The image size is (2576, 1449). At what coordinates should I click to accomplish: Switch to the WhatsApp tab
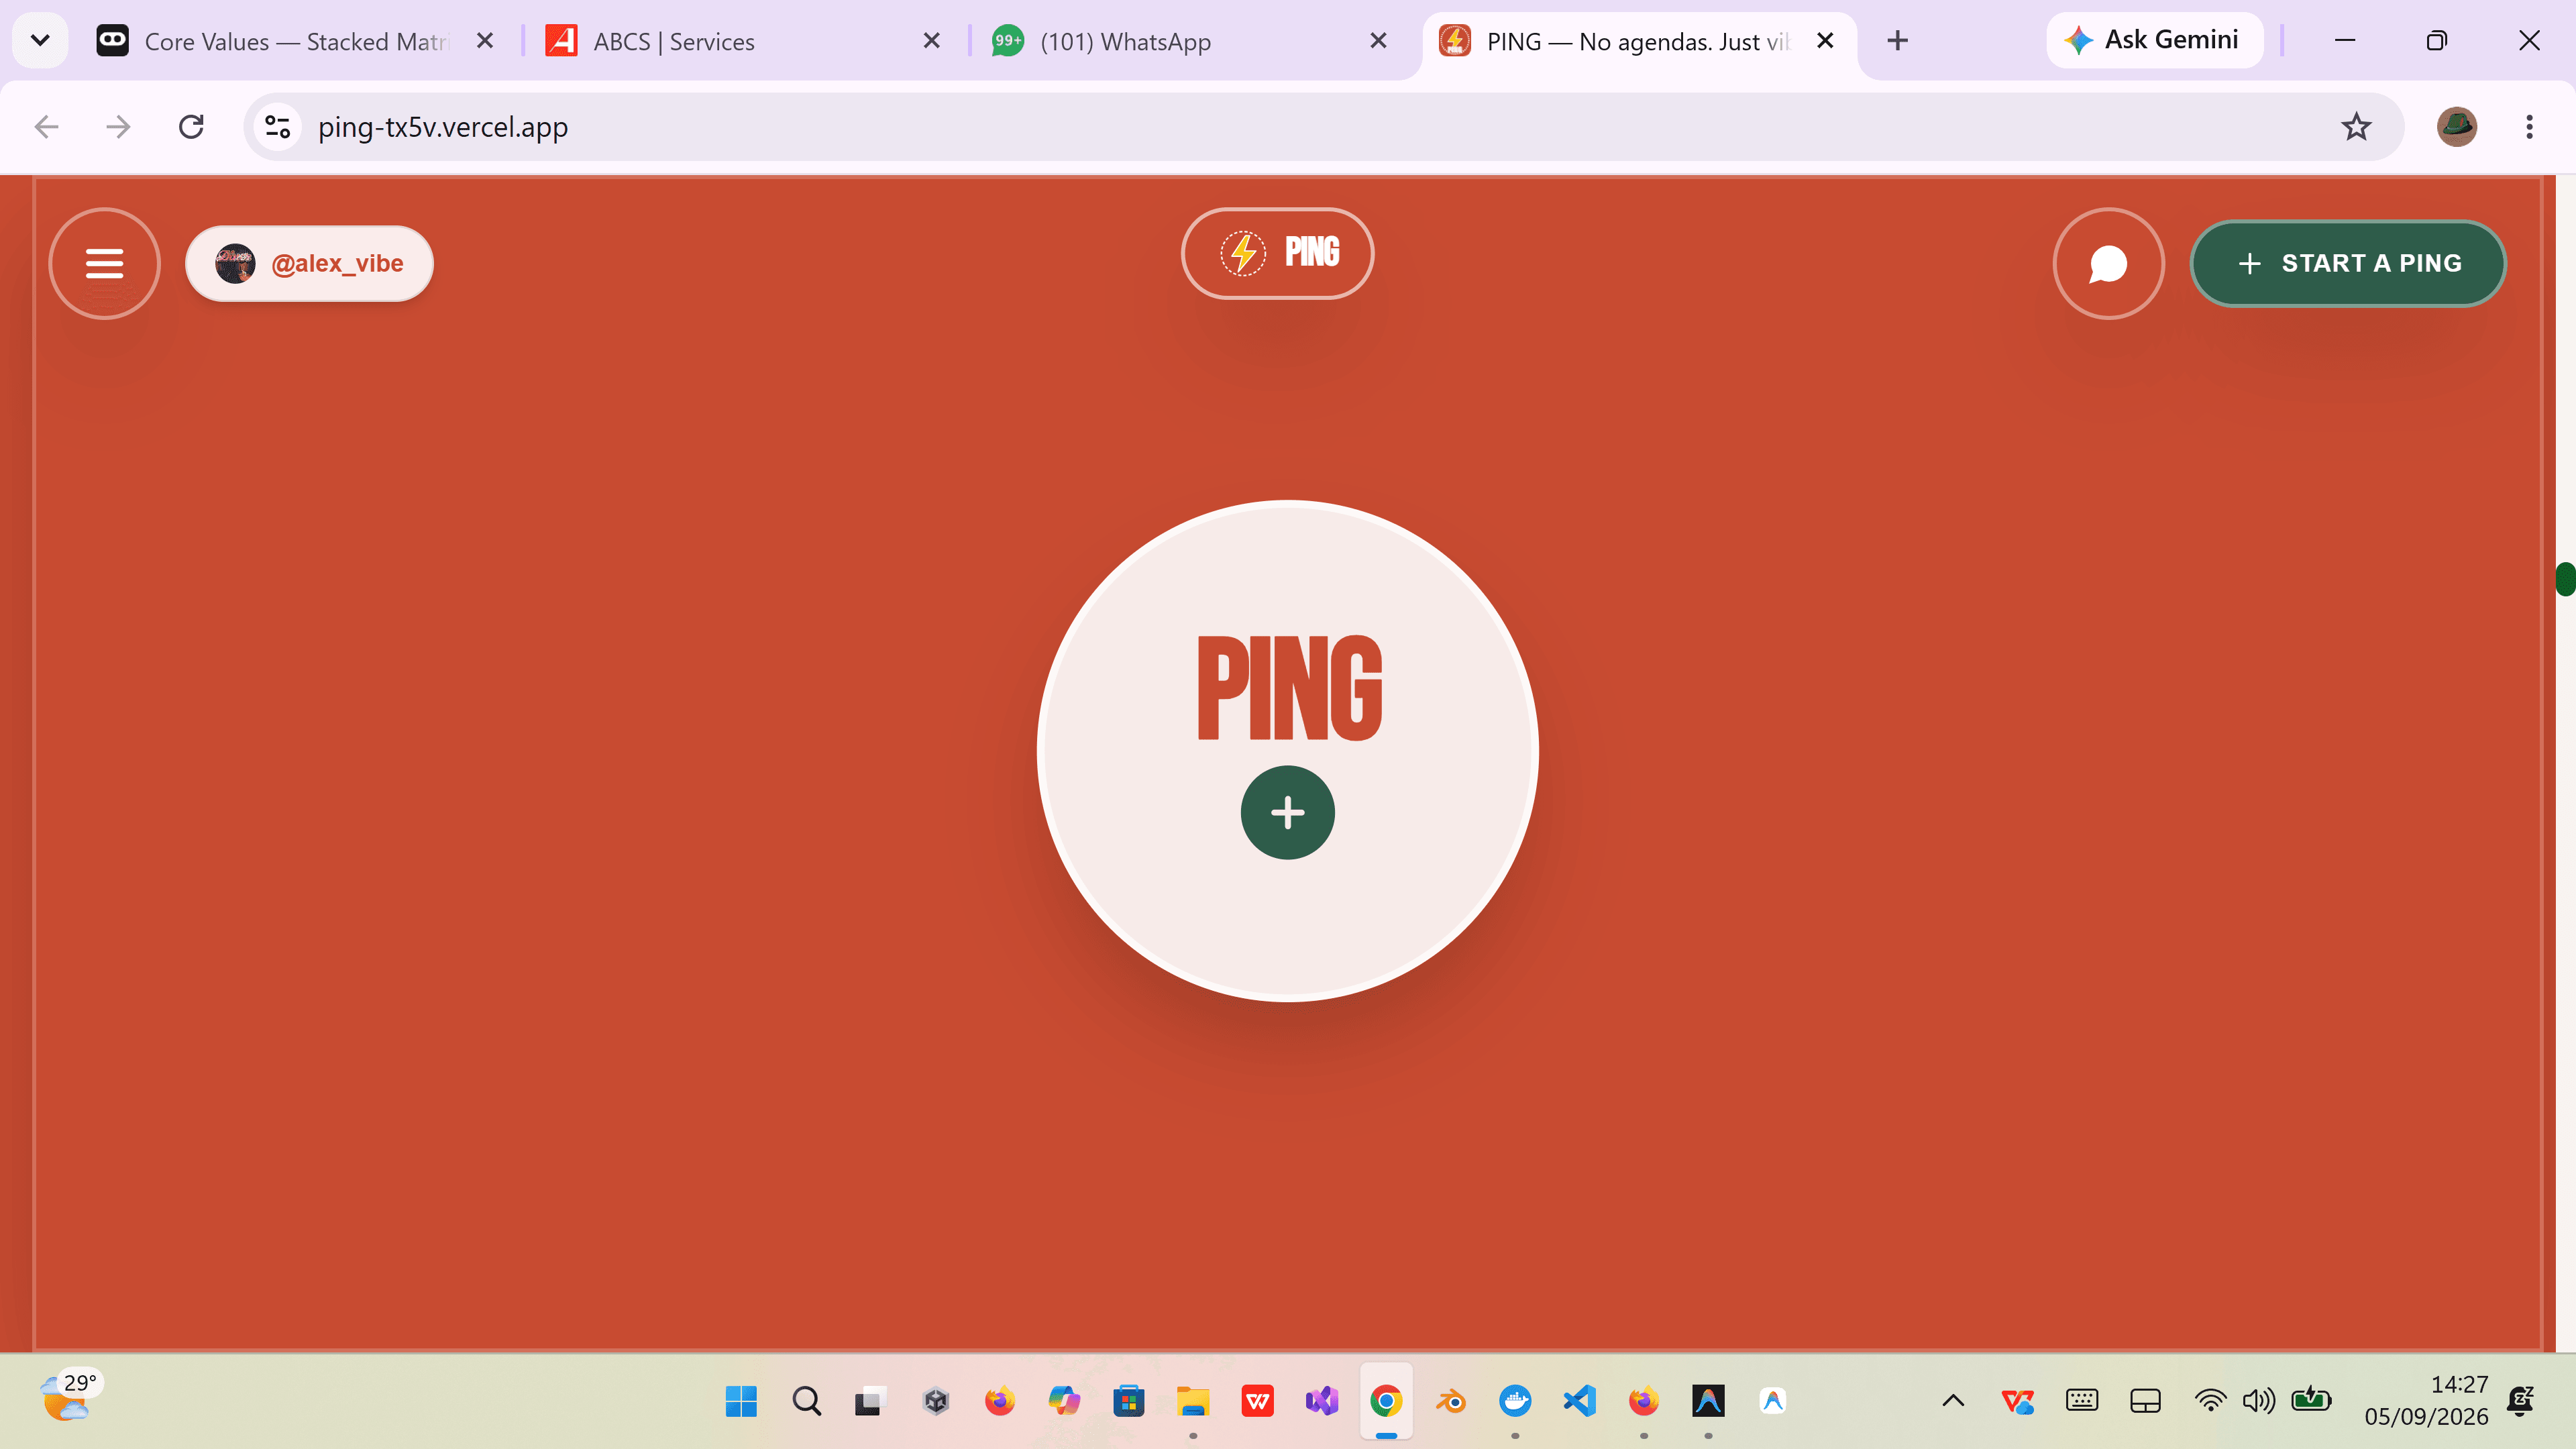[1190, 41]
